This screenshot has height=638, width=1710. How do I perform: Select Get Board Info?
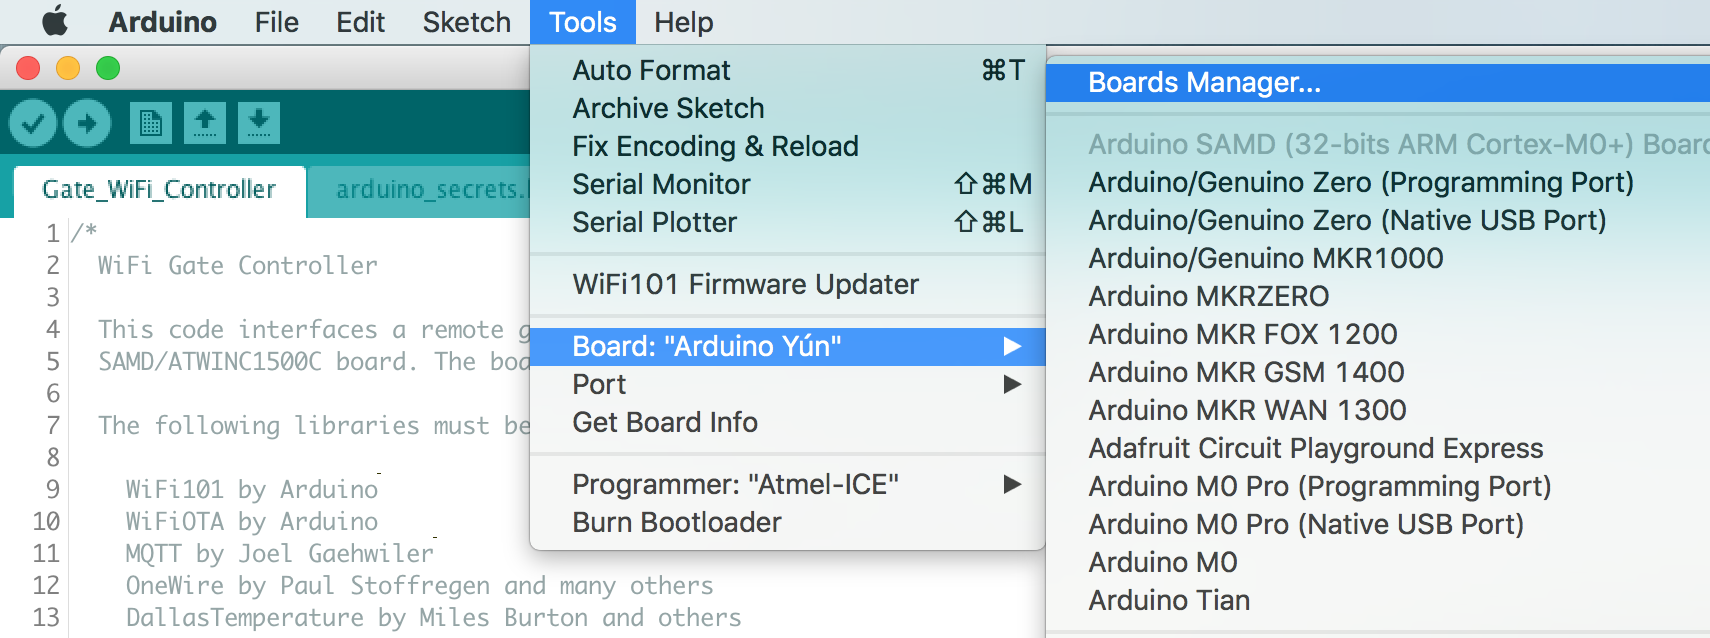(788, 422)
